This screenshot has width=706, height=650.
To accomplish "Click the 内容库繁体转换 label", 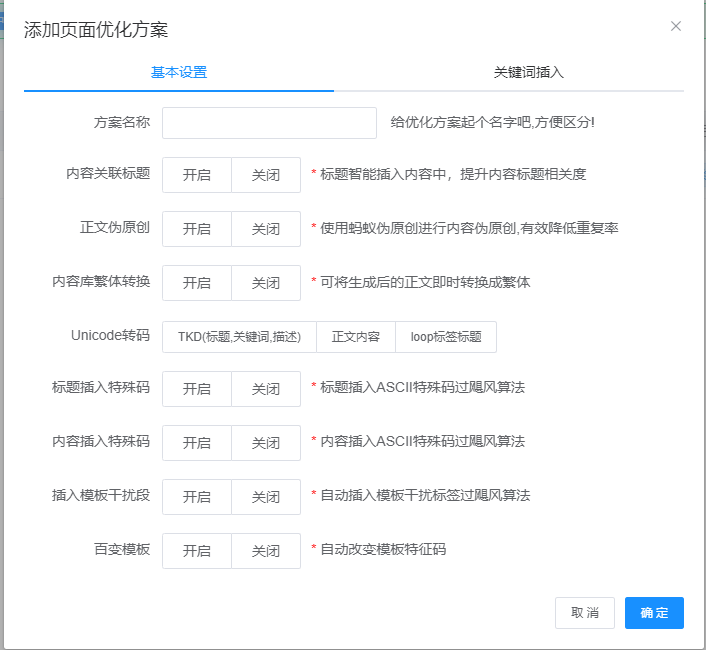I will click(x=101, y=281).
